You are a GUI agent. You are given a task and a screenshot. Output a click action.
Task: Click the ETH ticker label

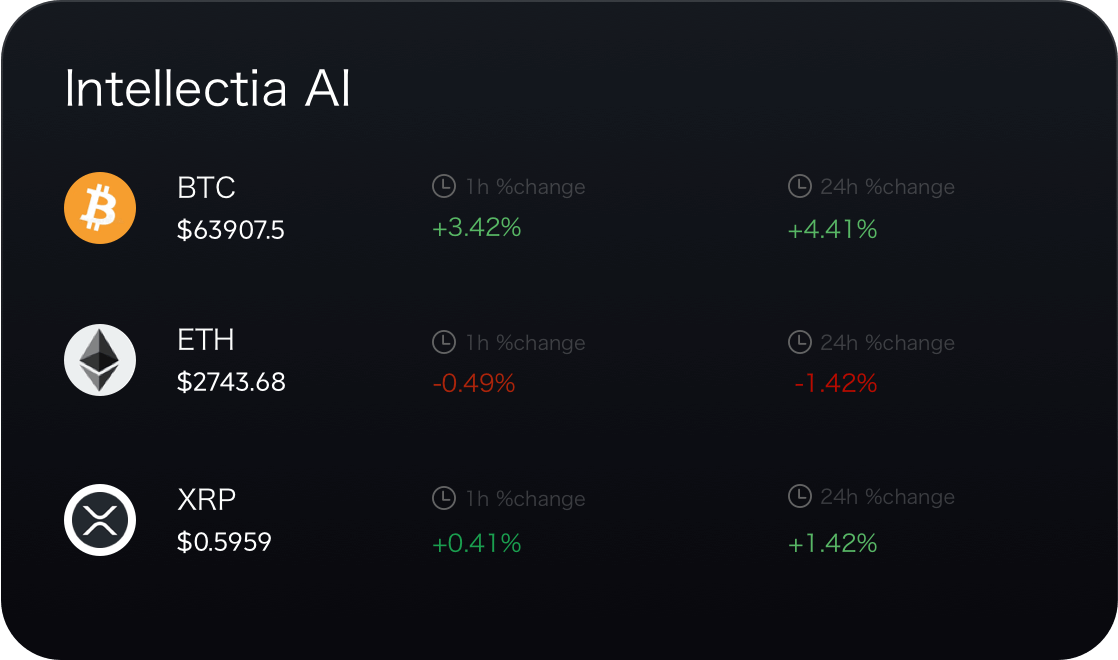tap(205, 340)
